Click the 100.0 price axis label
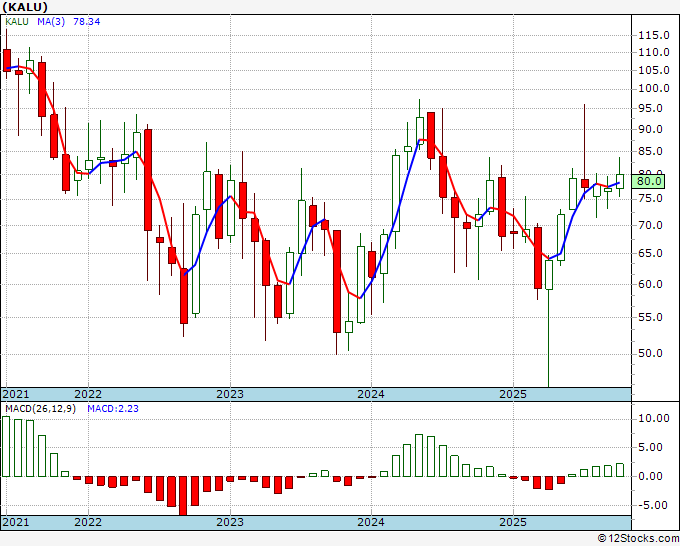Screen dimensions: 680x546 (654, 88)
